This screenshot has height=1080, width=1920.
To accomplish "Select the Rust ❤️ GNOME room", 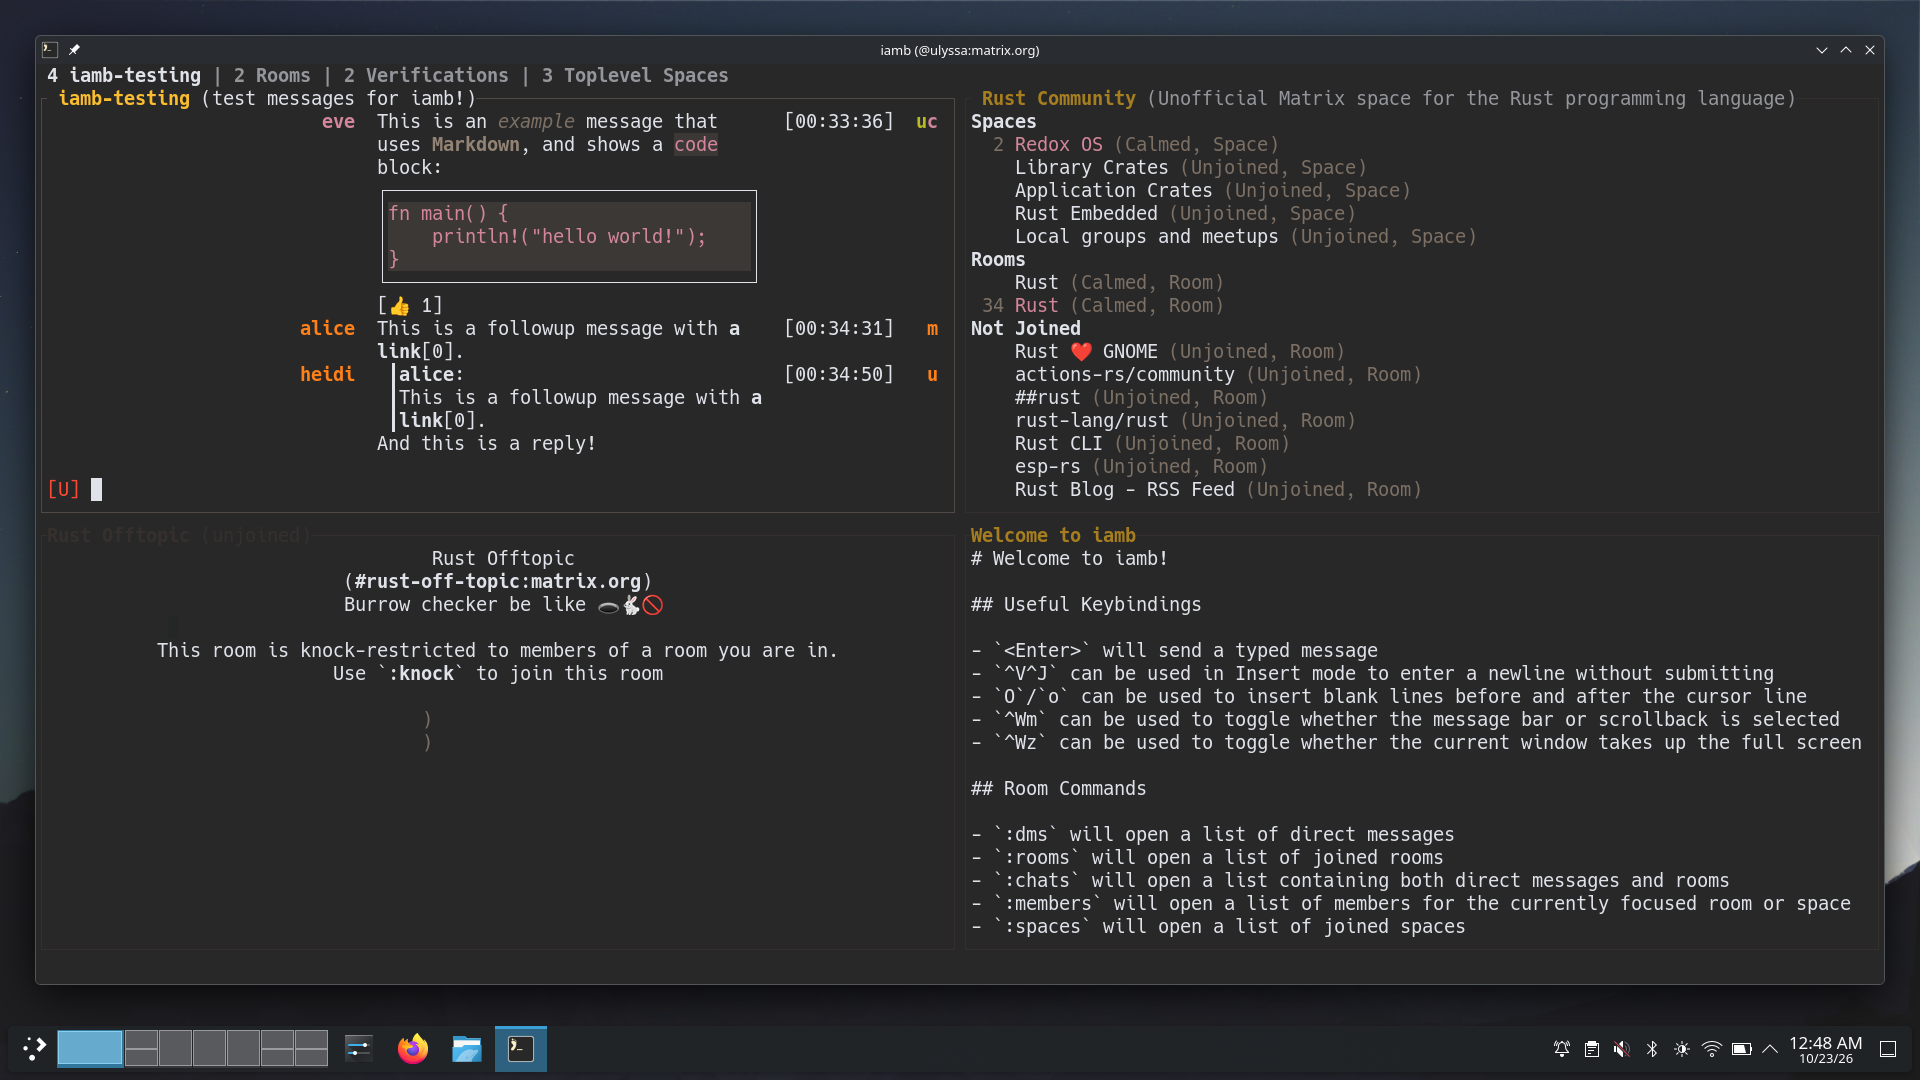I will [1086, 351].
